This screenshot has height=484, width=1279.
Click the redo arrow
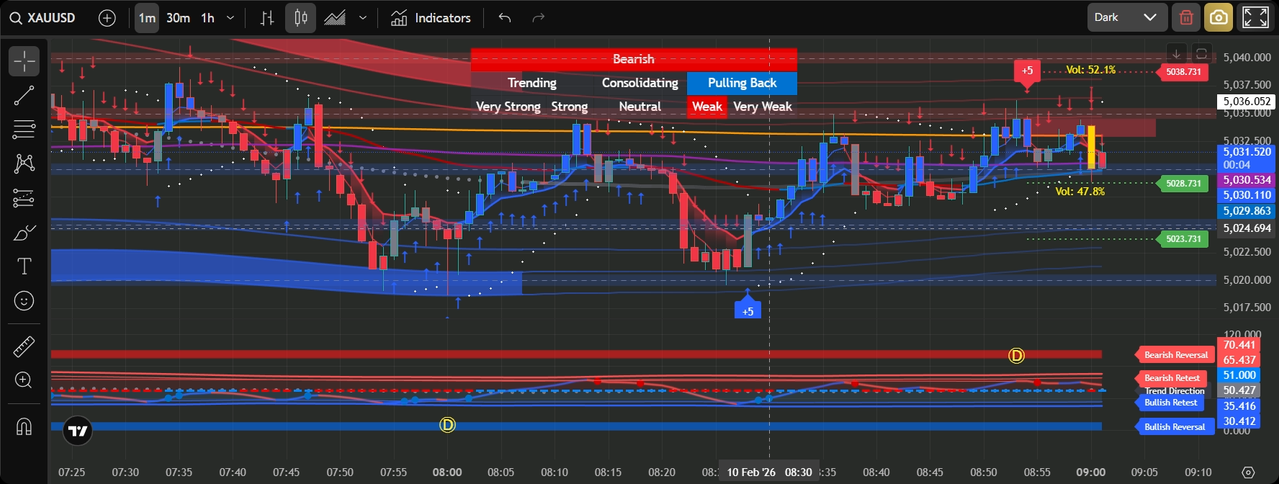click(x=539, y=18)
